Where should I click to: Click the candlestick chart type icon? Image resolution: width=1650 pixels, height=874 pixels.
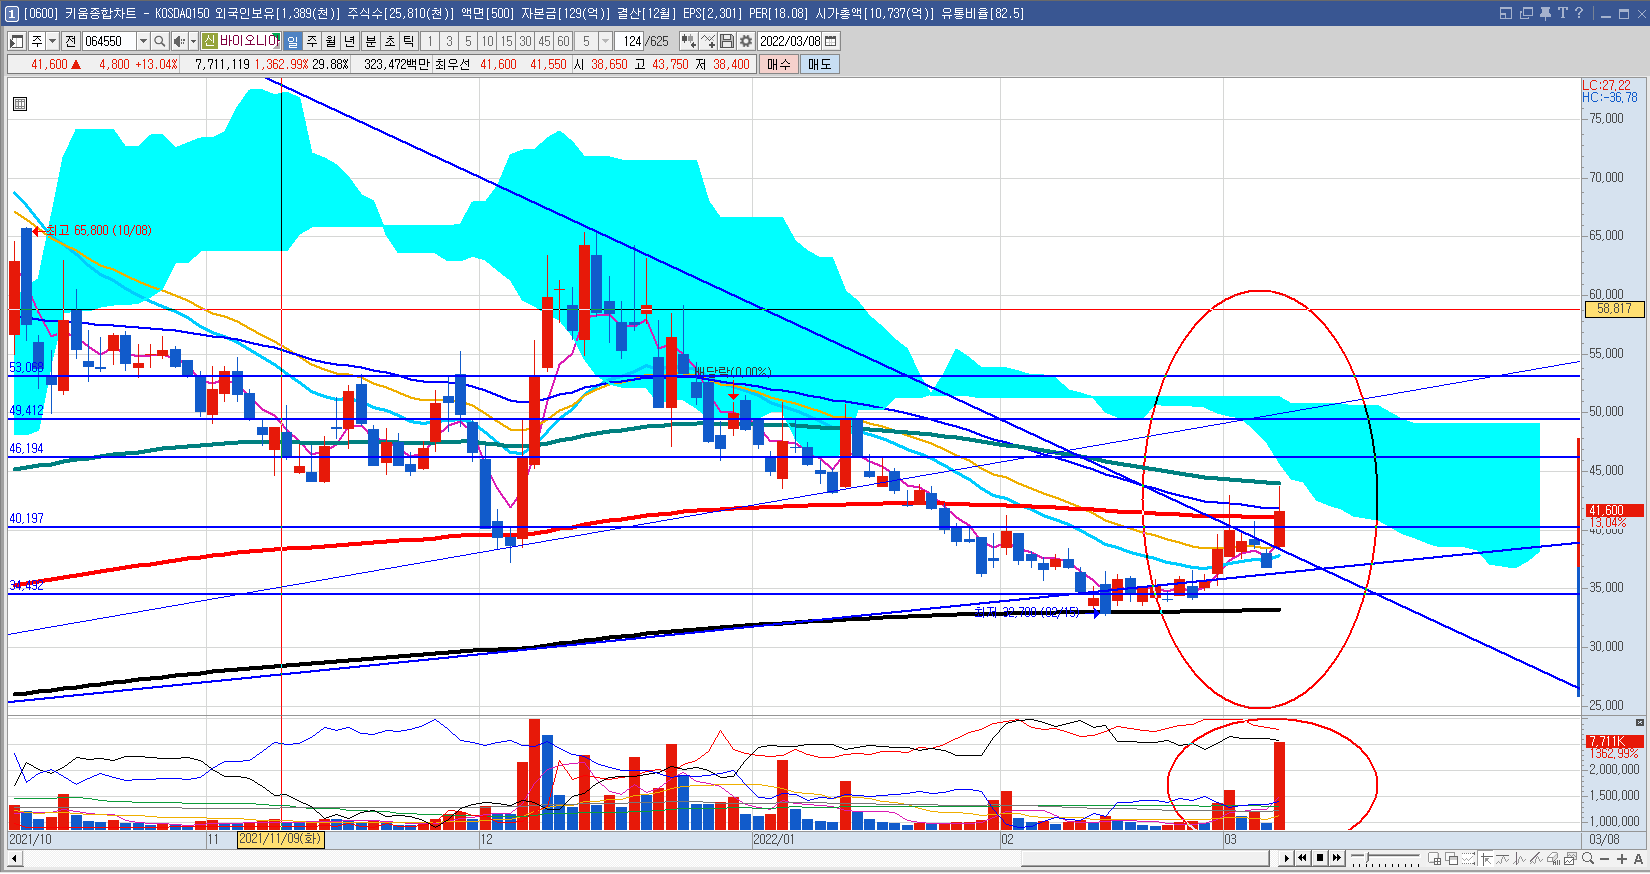688,41
